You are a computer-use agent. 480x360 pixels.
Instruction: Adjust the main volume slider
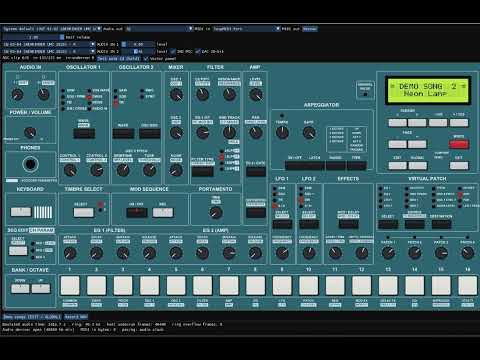(x=33, y=37)
